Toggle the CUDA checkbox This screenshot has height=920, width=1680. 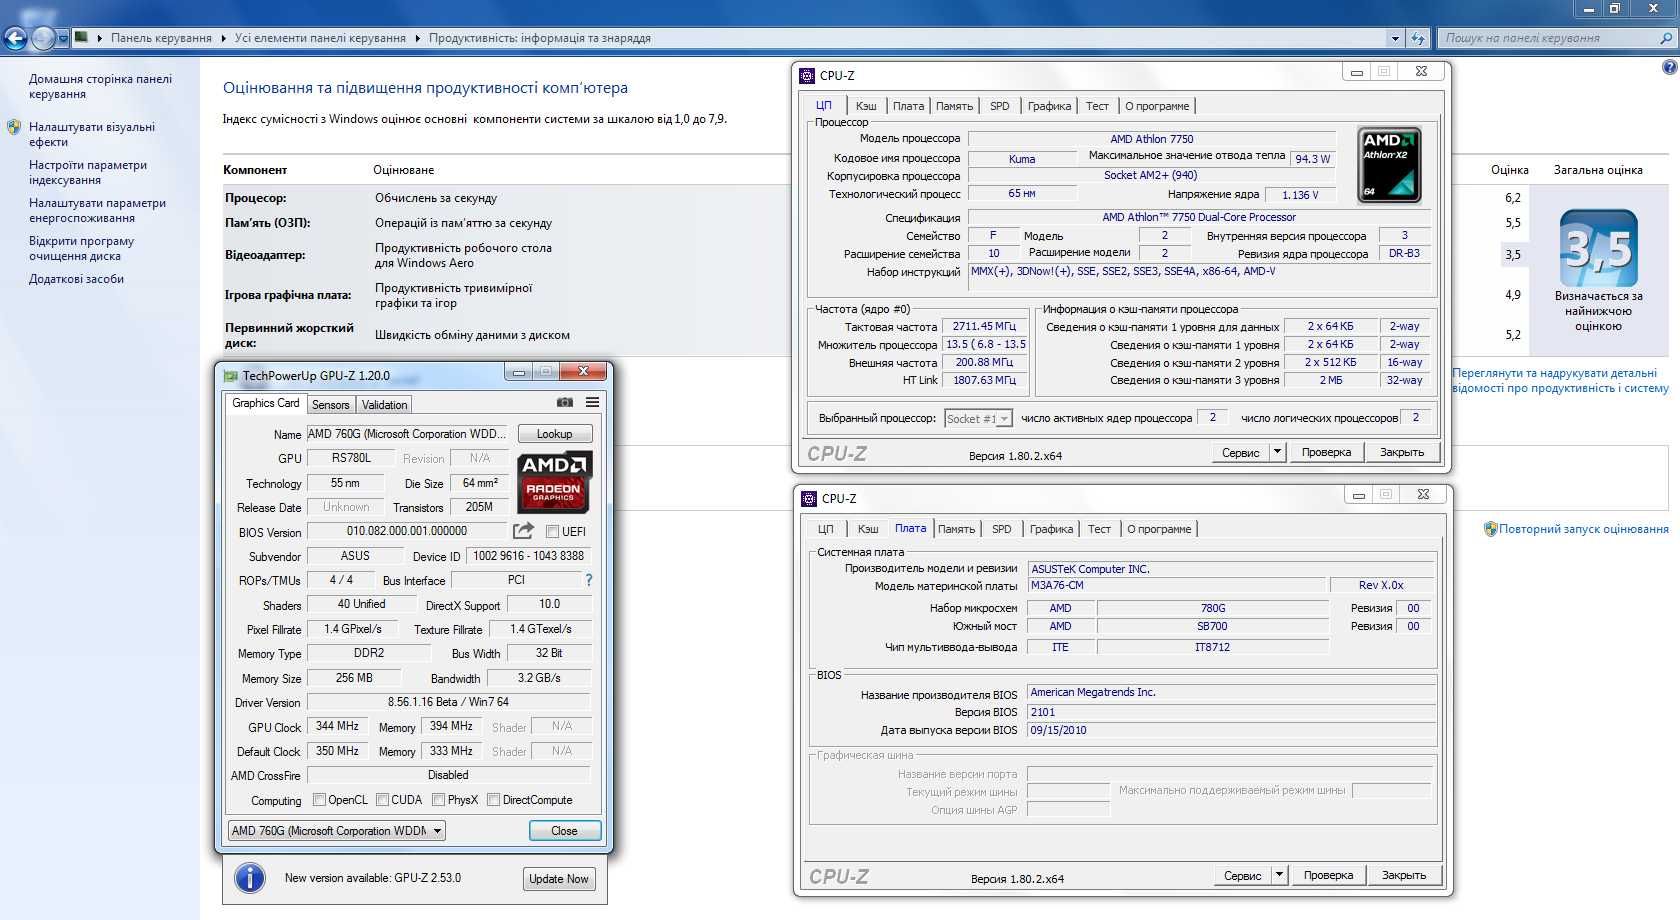point(382,799)
